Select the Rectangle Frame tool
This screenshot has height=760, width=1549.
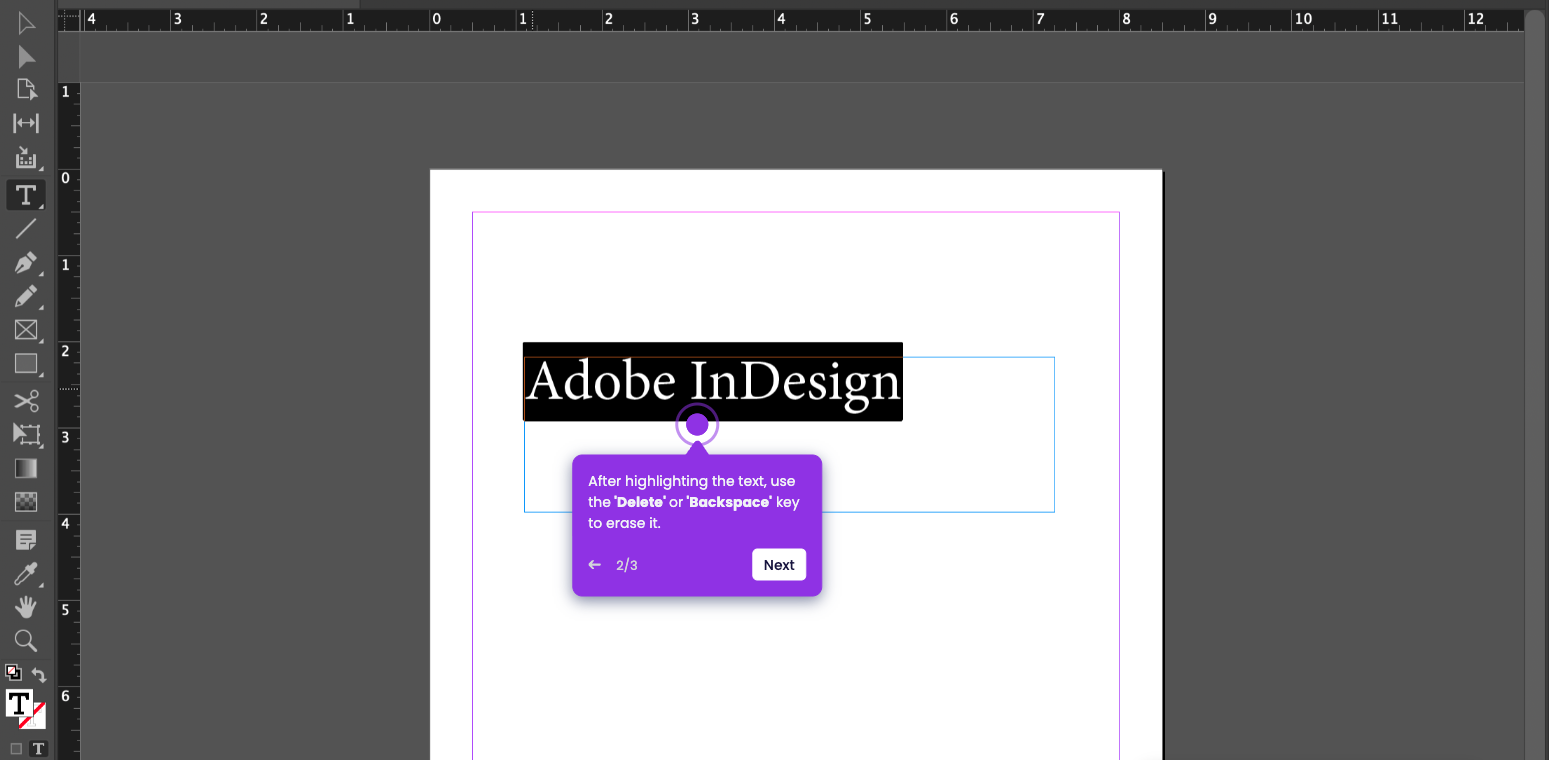pos(26,330)
